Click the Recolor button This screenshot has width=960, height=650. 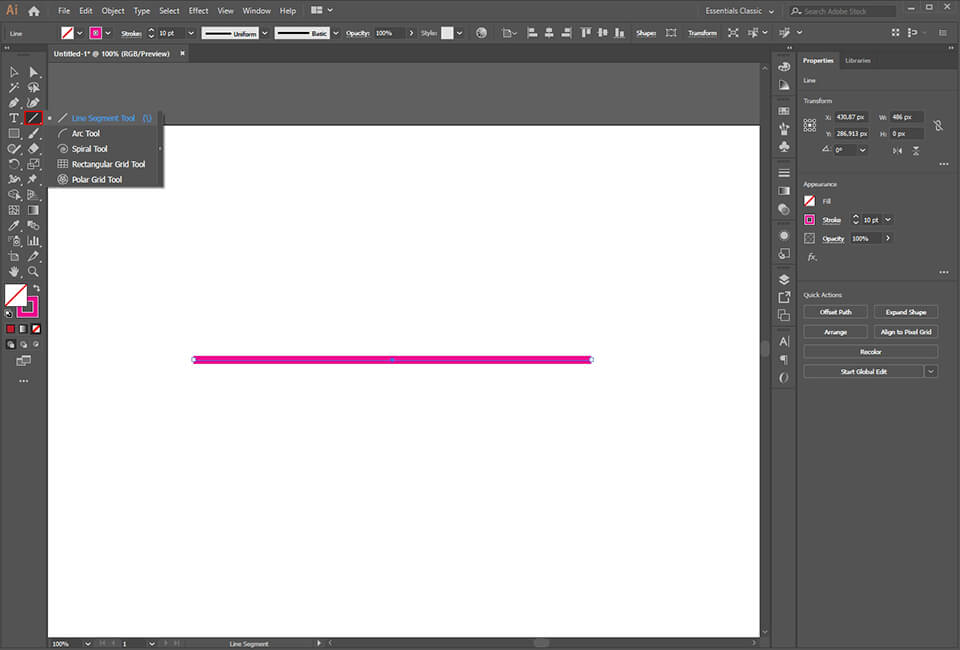(869, 350)
